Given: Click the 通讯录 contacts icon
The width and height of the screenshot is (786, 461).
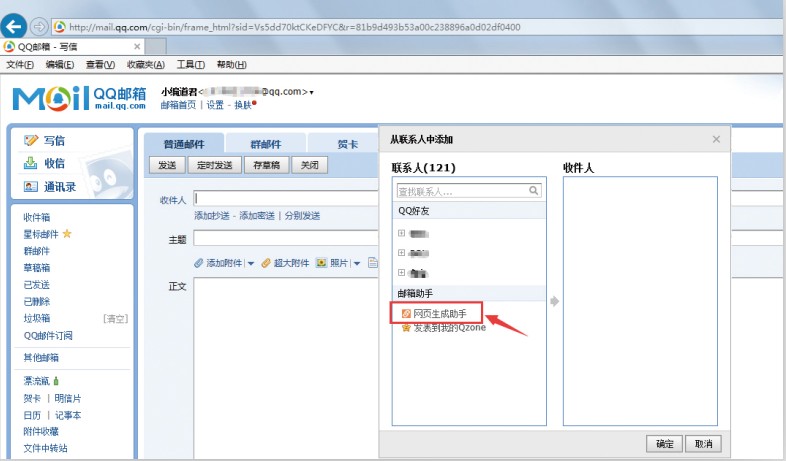Looking at the screenshot, I should click(x=31, y=186).
